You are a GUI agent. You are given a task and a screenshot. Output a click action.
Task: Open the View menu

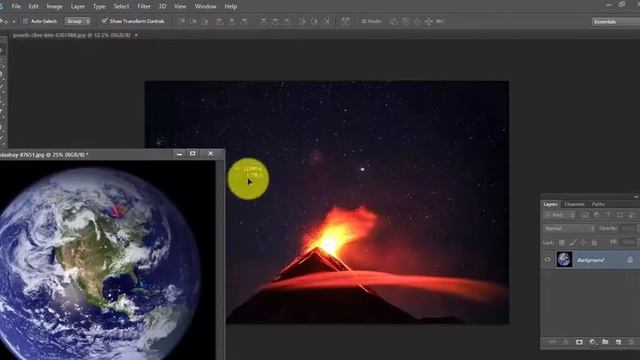(x=180, y=7)
